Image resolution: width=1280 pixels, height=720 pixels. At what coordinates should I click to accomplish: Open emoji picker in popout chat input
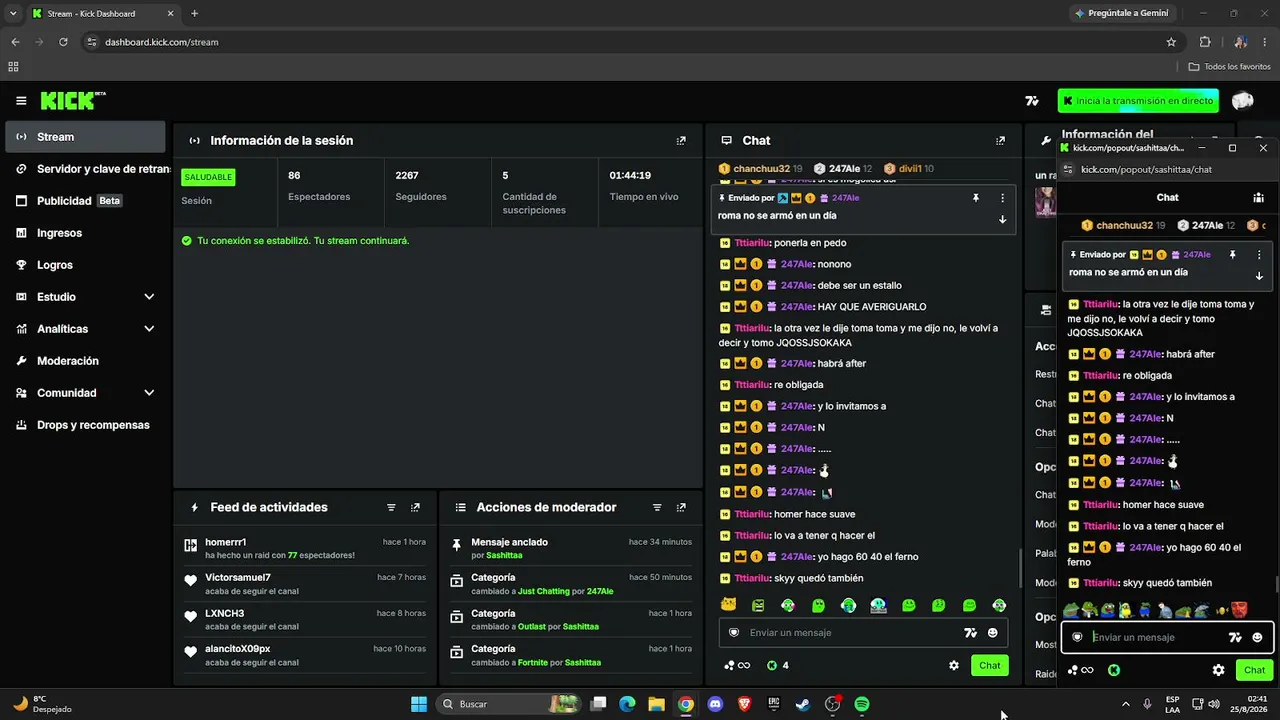click(x=1258, y=637)
